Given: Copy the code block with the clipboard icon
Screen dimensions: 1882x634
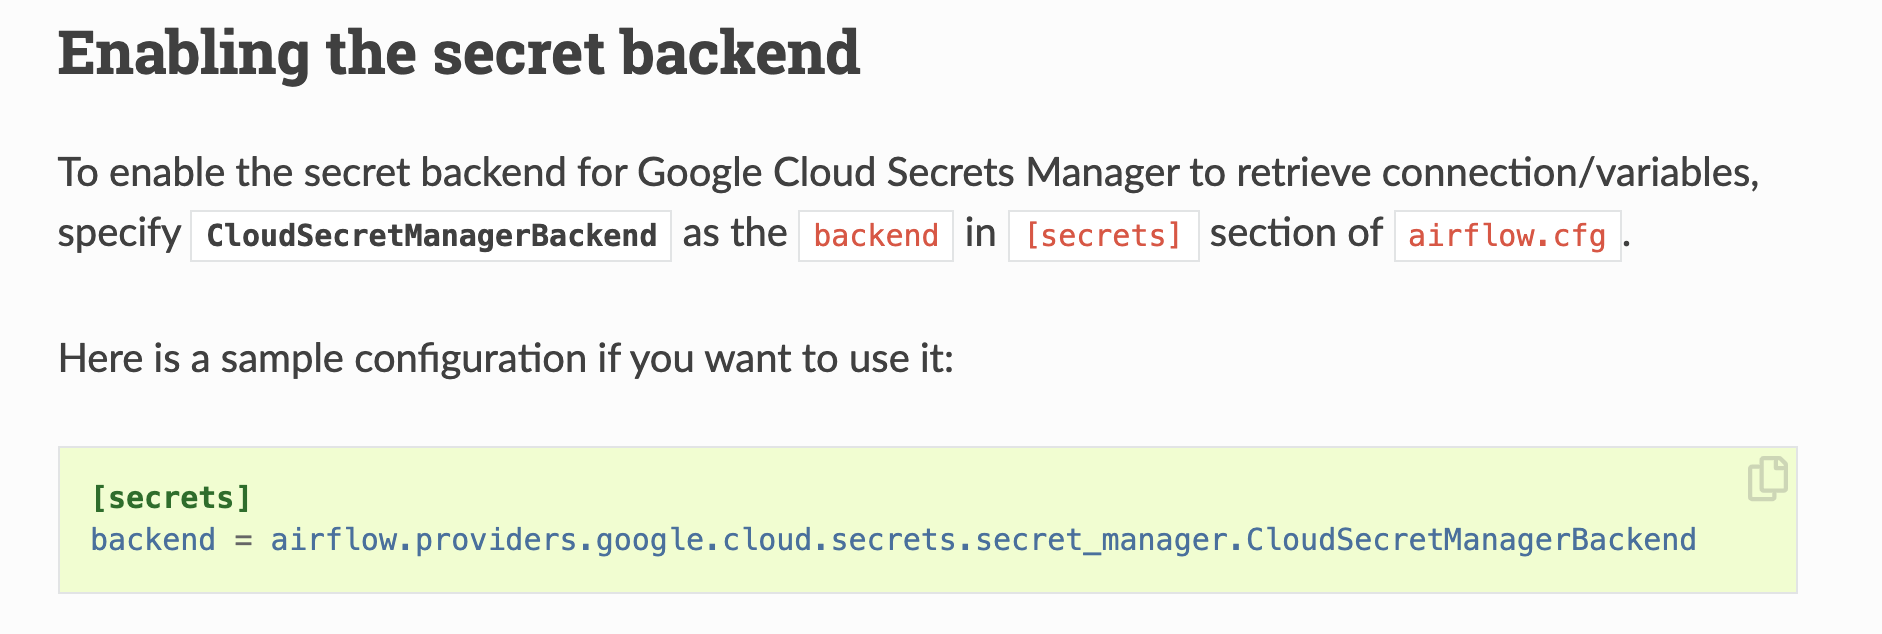Looking at the screenshot, I should pyautogui.click(x=1767, y=479).
